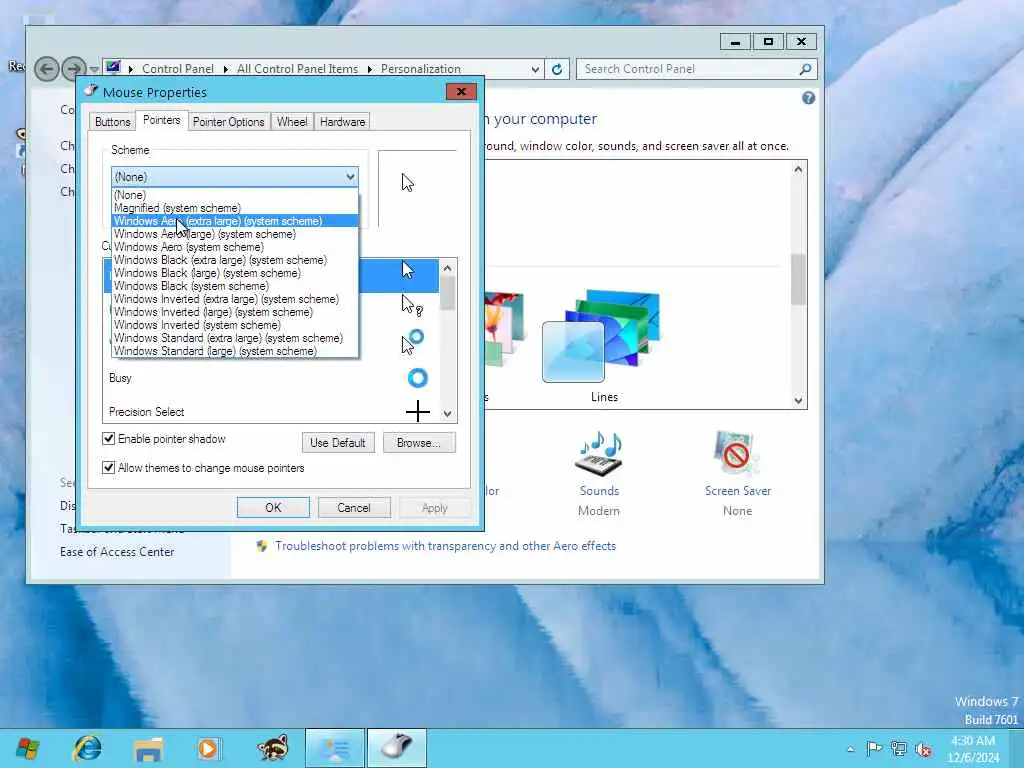1024x768 pixels.
Task: Choose Windows Inverted (extra large) scheme
Action: coord(235,299)
